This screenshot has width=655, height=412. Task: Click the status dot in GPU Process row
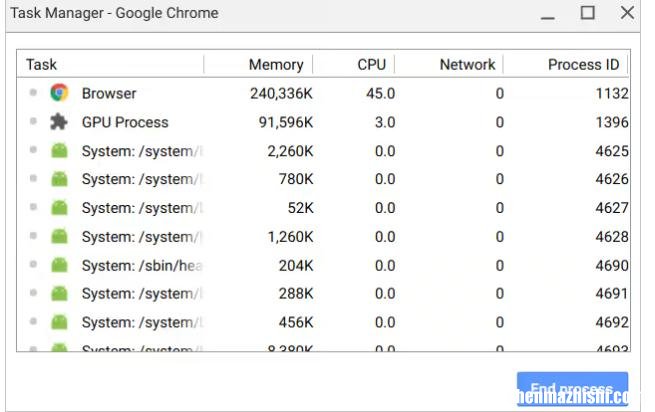point(33,121)
